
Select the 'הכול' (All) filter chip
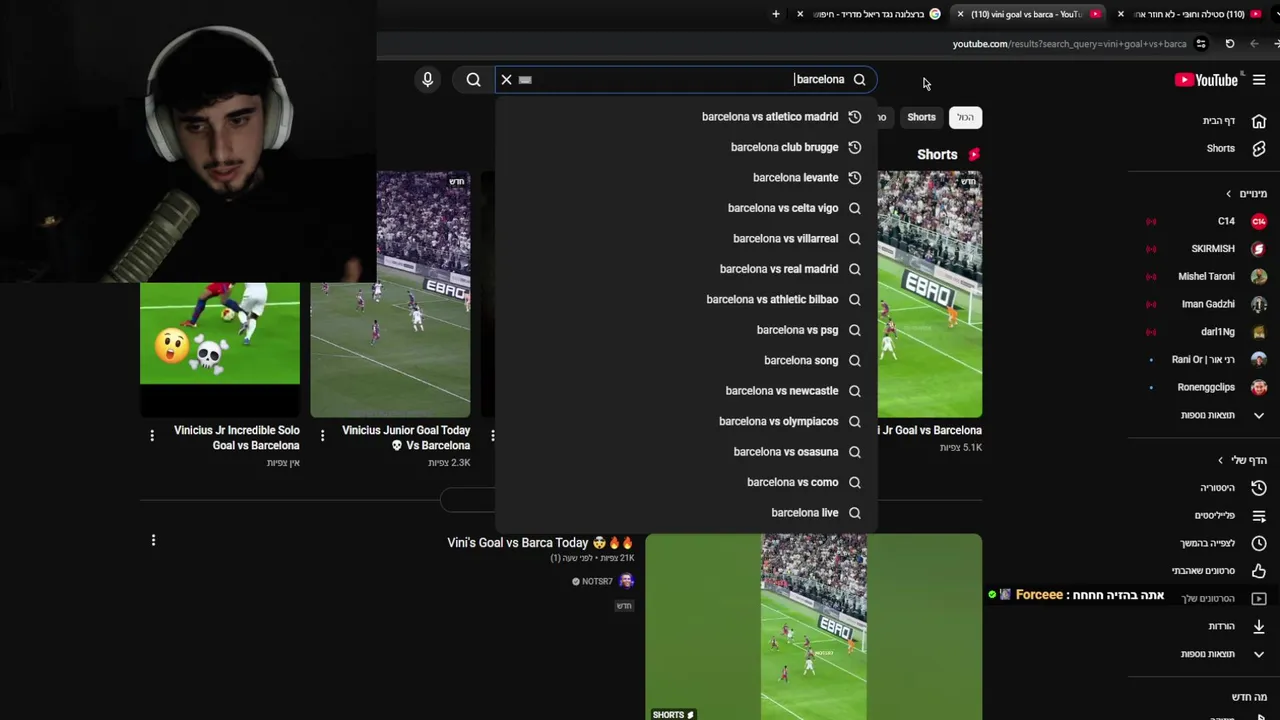tap(965, 117)
